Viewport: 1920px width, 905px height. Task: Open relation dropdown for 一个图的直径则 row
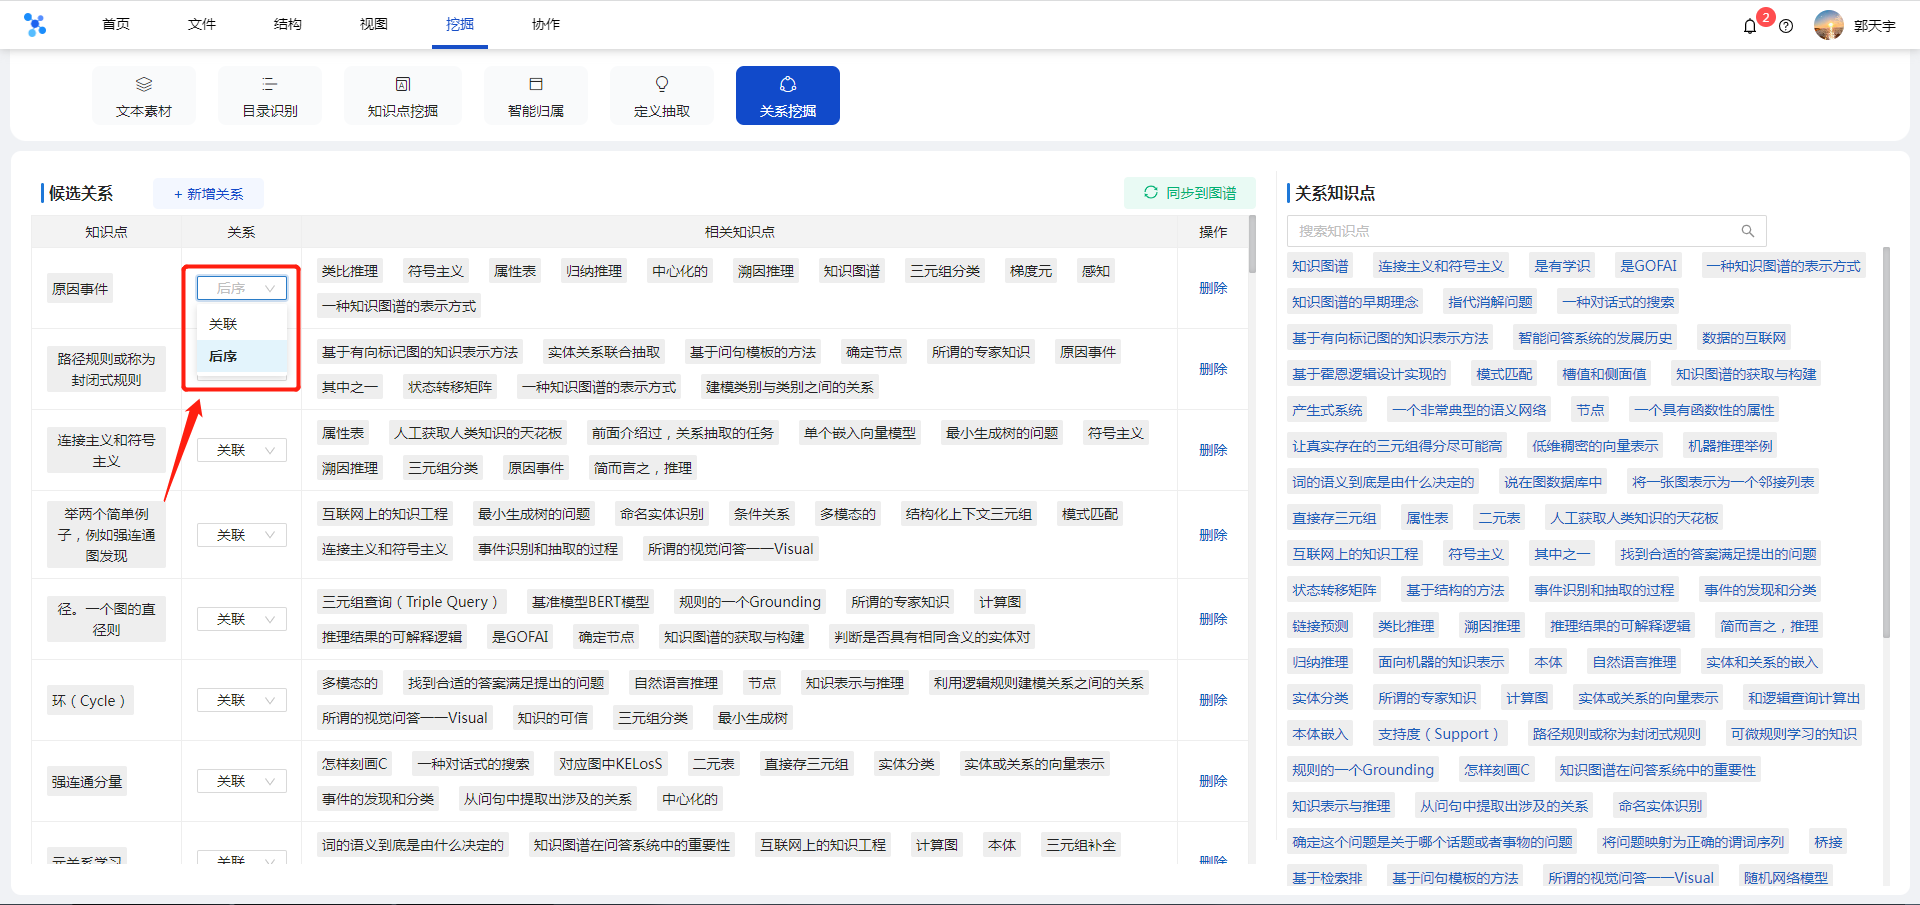242,619
